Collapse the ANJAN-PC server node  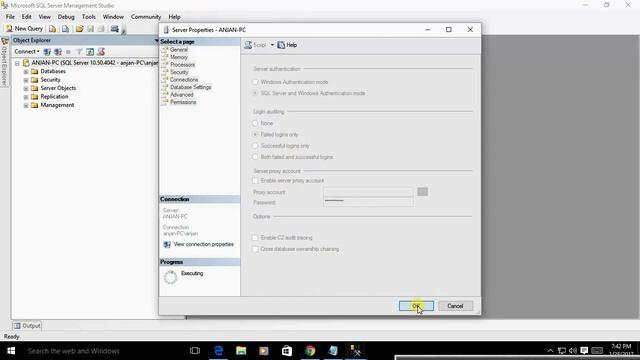[x=17, y=63]
